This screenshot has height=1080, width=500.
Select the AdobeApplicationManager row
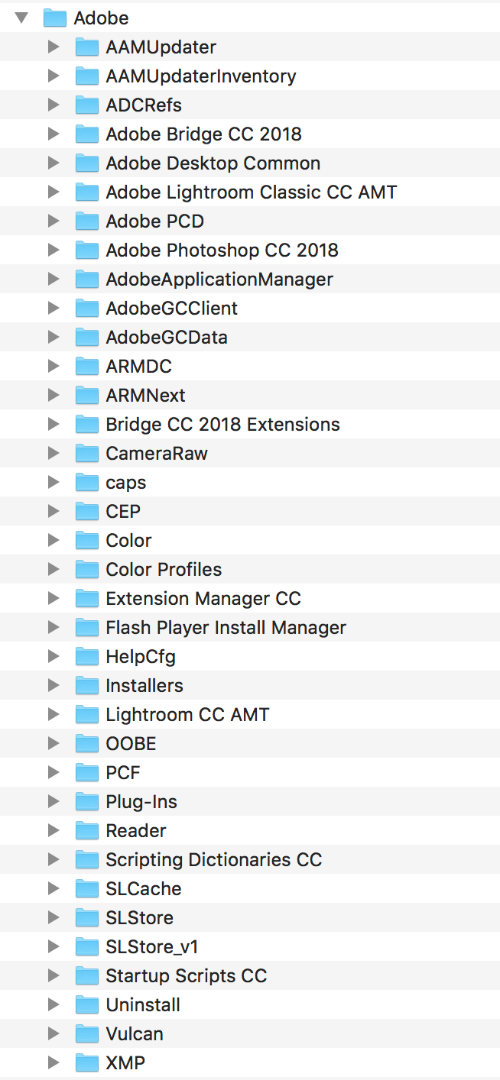(250, 279)
